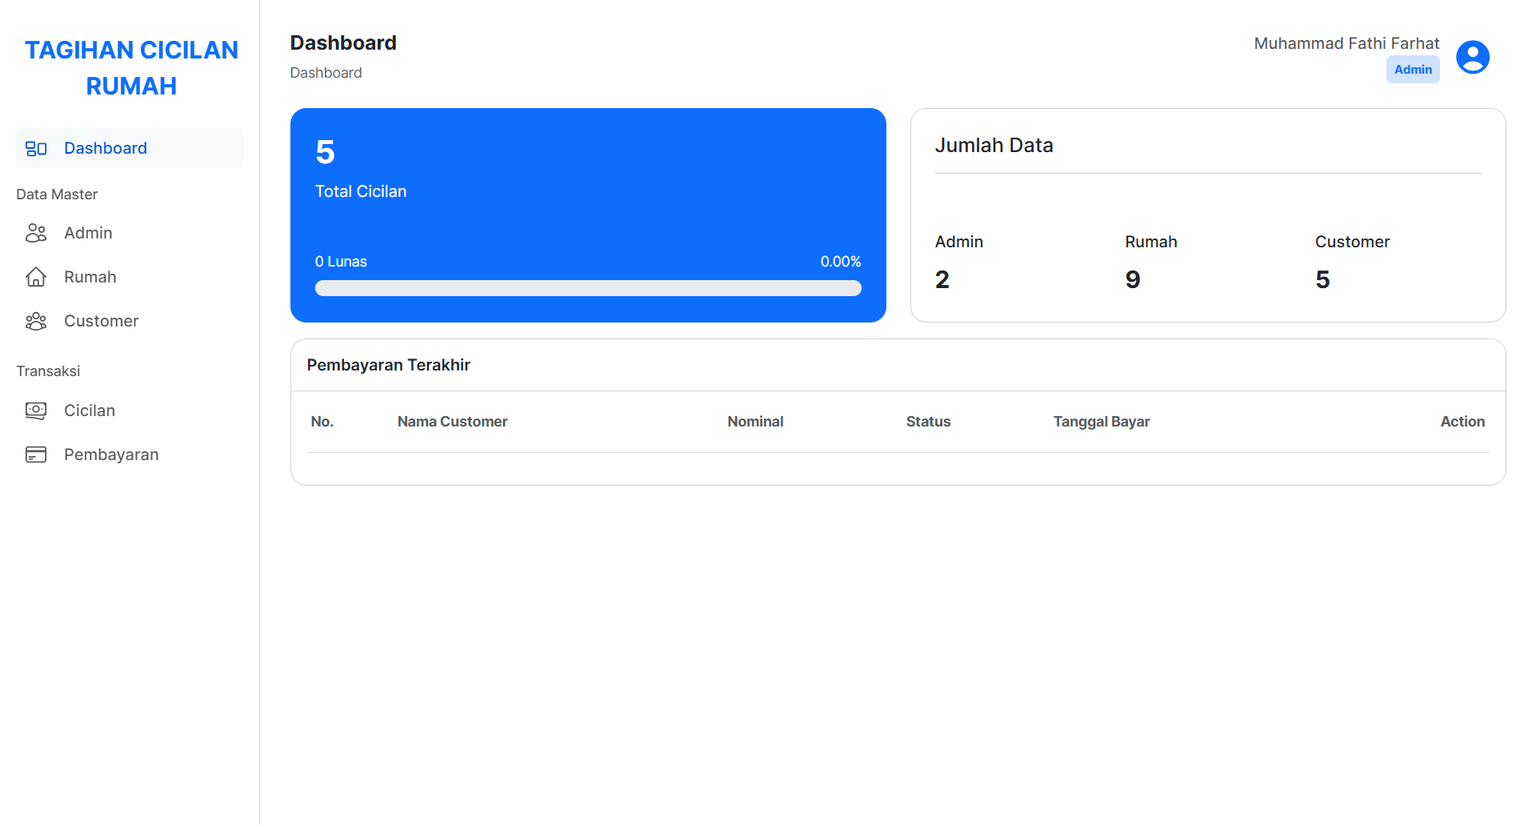The height and width of the screenshot is (825, 1536).
Task: Click the Lunas progress bar
Action: (x=588, y=288)
